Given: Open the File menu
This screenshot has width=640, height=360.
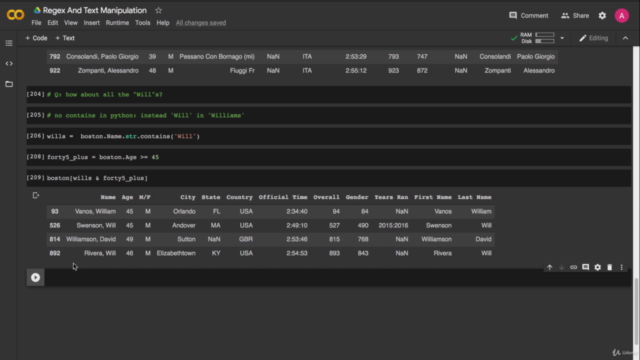Looking at the screenshot, I should pyautogui.click(x=36, y=23).
